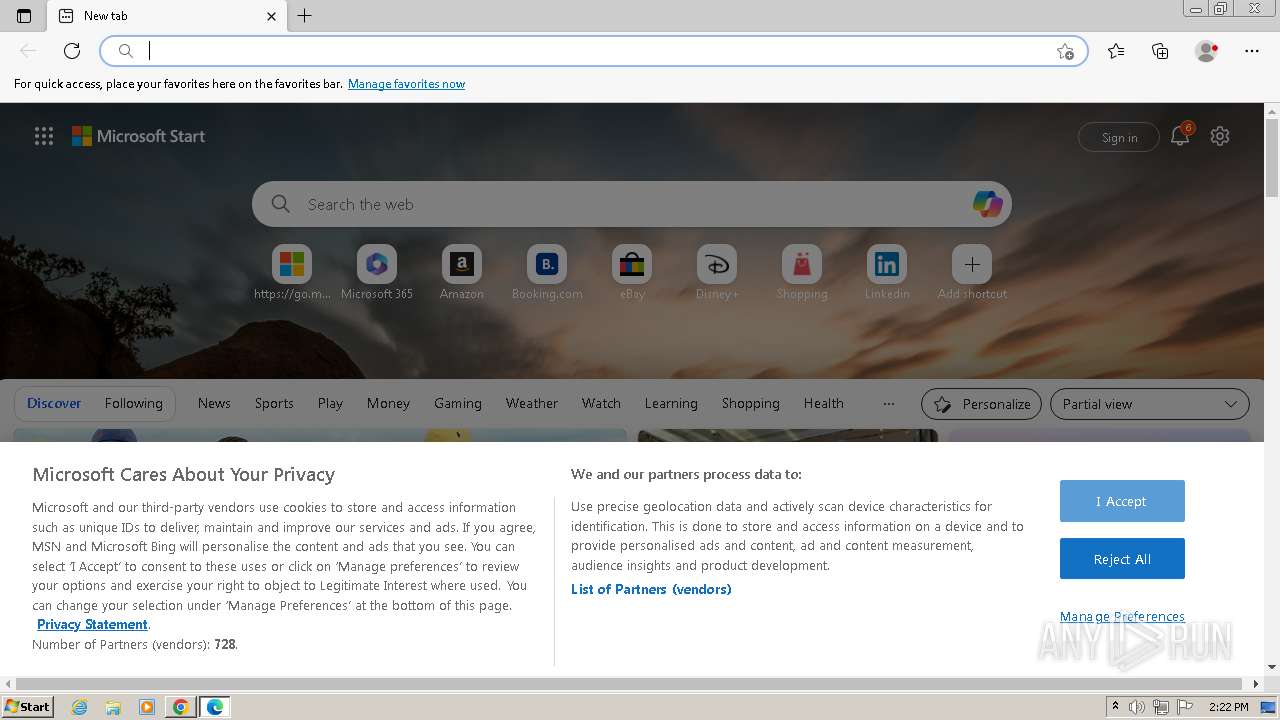
Task: Click the Search the web field
Action: point(632,204)
